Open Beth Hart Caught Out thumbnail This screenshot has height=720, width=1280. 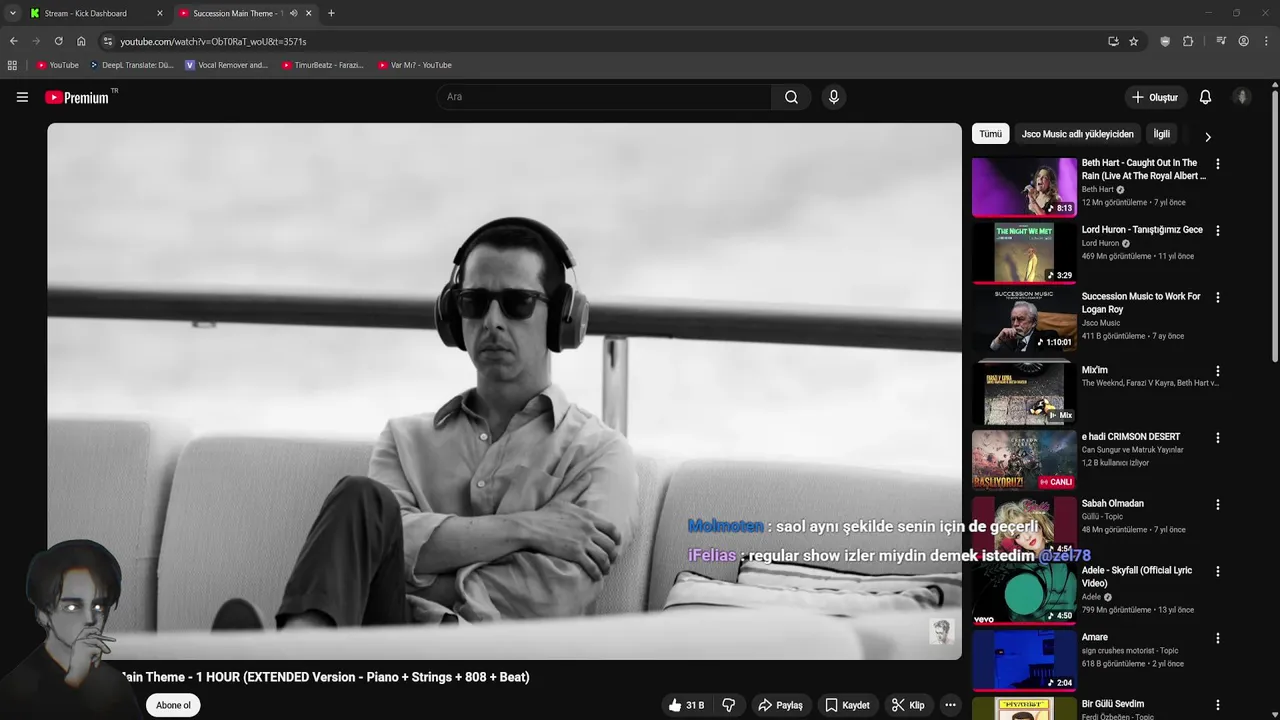pyautogui.click(x=1024, y=186)
